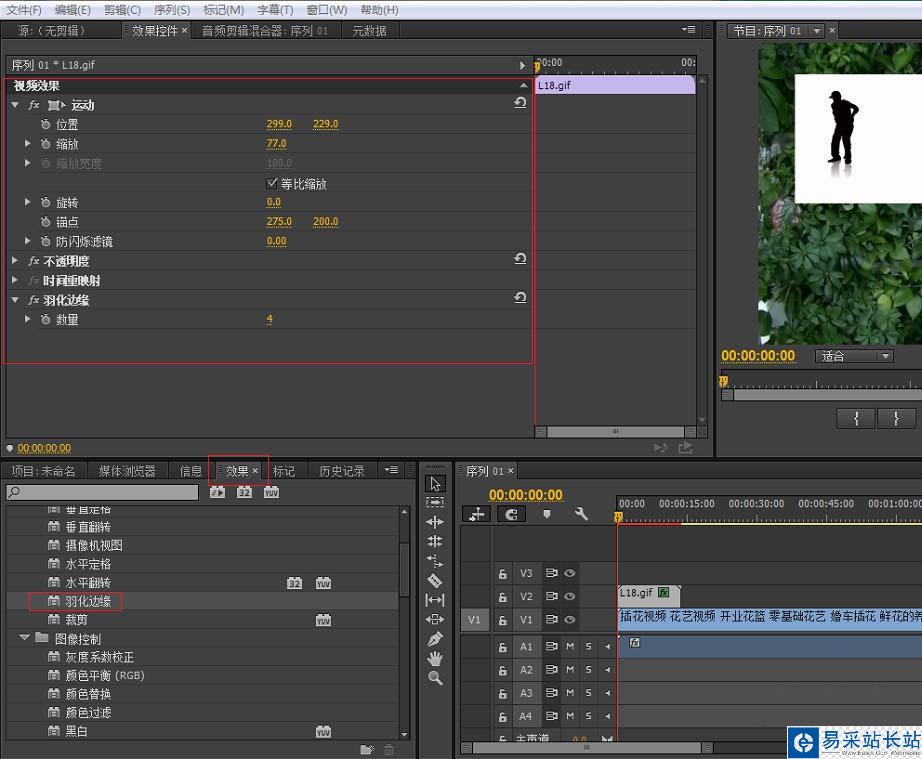Filter effects by 32-bit color icon

coord(245,492)
